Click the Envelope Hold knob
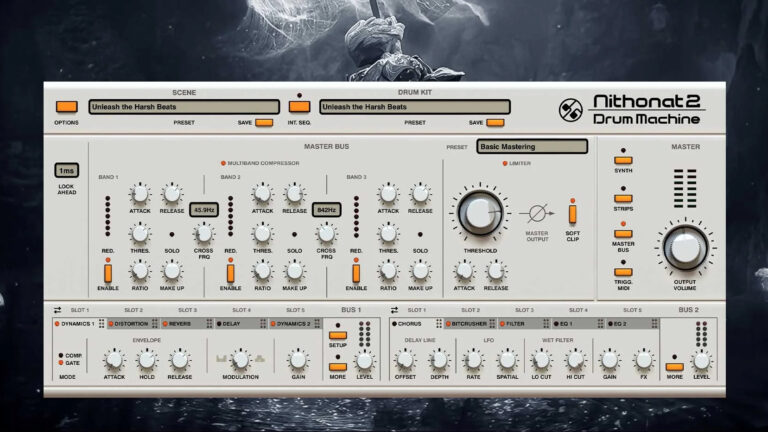 [x=146, y=360]
